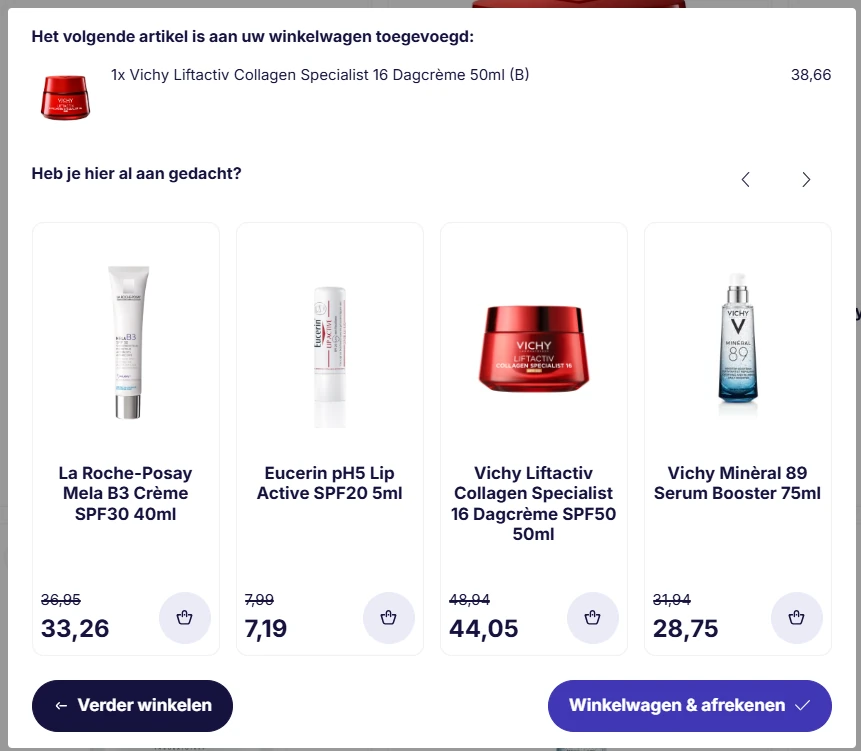Open La Roche-Posay Mela B3 product image
This screenshot has width=861, height=751.
(127, 343)
